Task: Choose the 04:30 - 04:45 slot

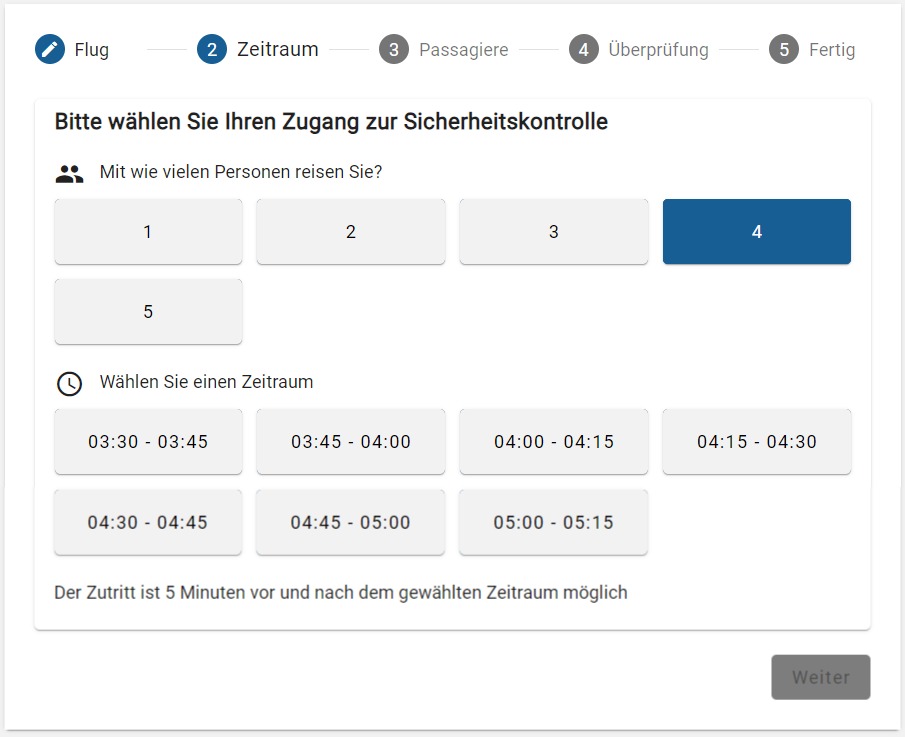Action: click(148, 522)
